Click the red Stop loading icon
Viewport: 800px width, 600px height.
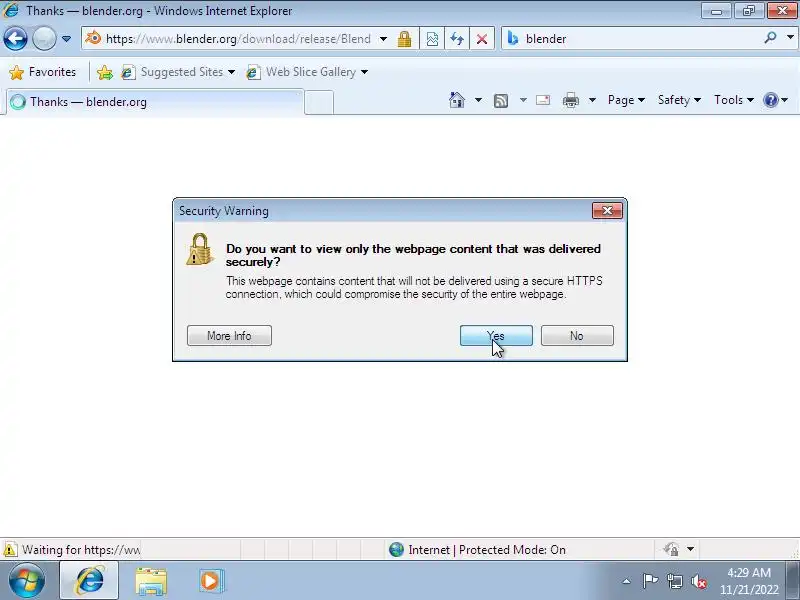[482, 39]
